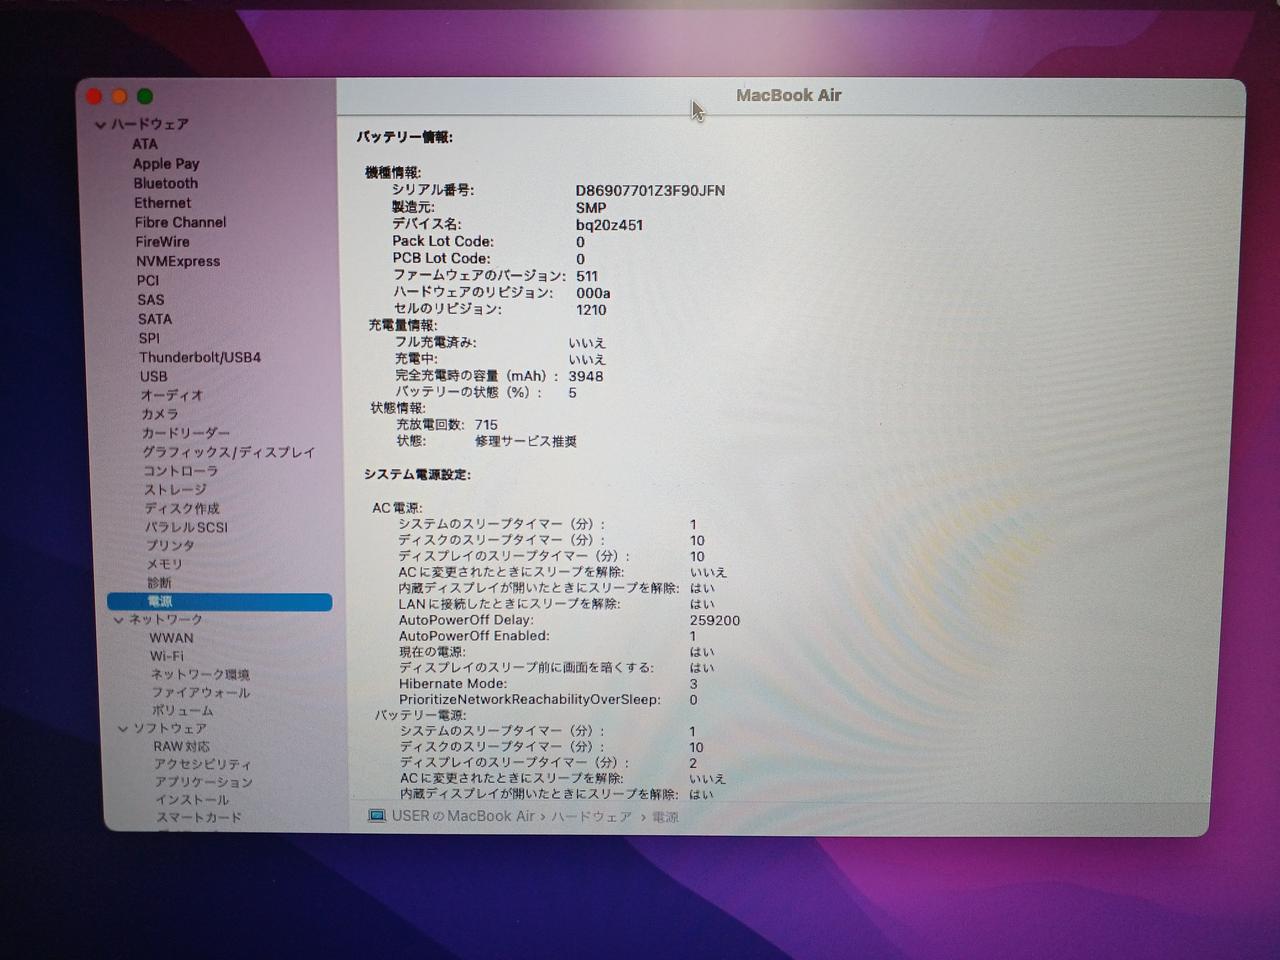Collapse the ネットワーク section in sidebar
Viewport: 1280px width, 960px height.
[x=119, y=620]
